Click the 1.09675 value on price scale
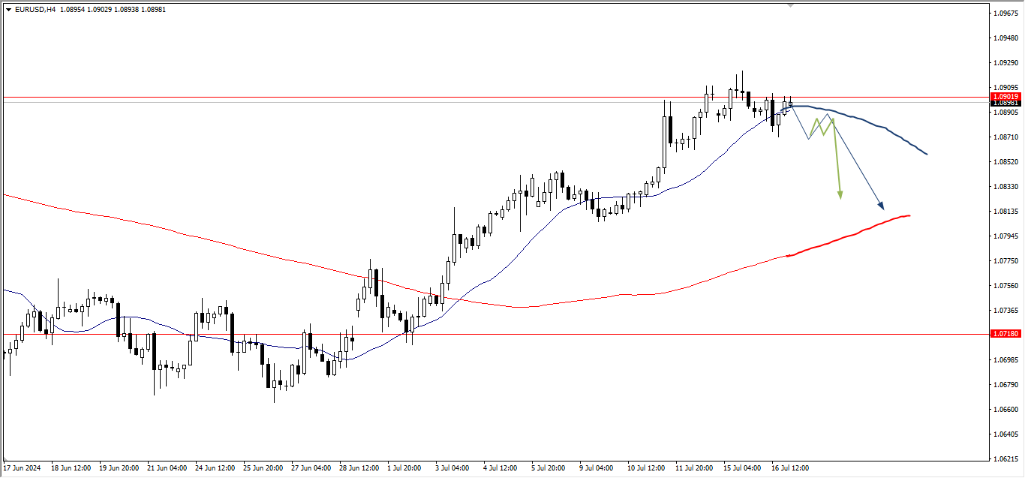 (1006, 14)
